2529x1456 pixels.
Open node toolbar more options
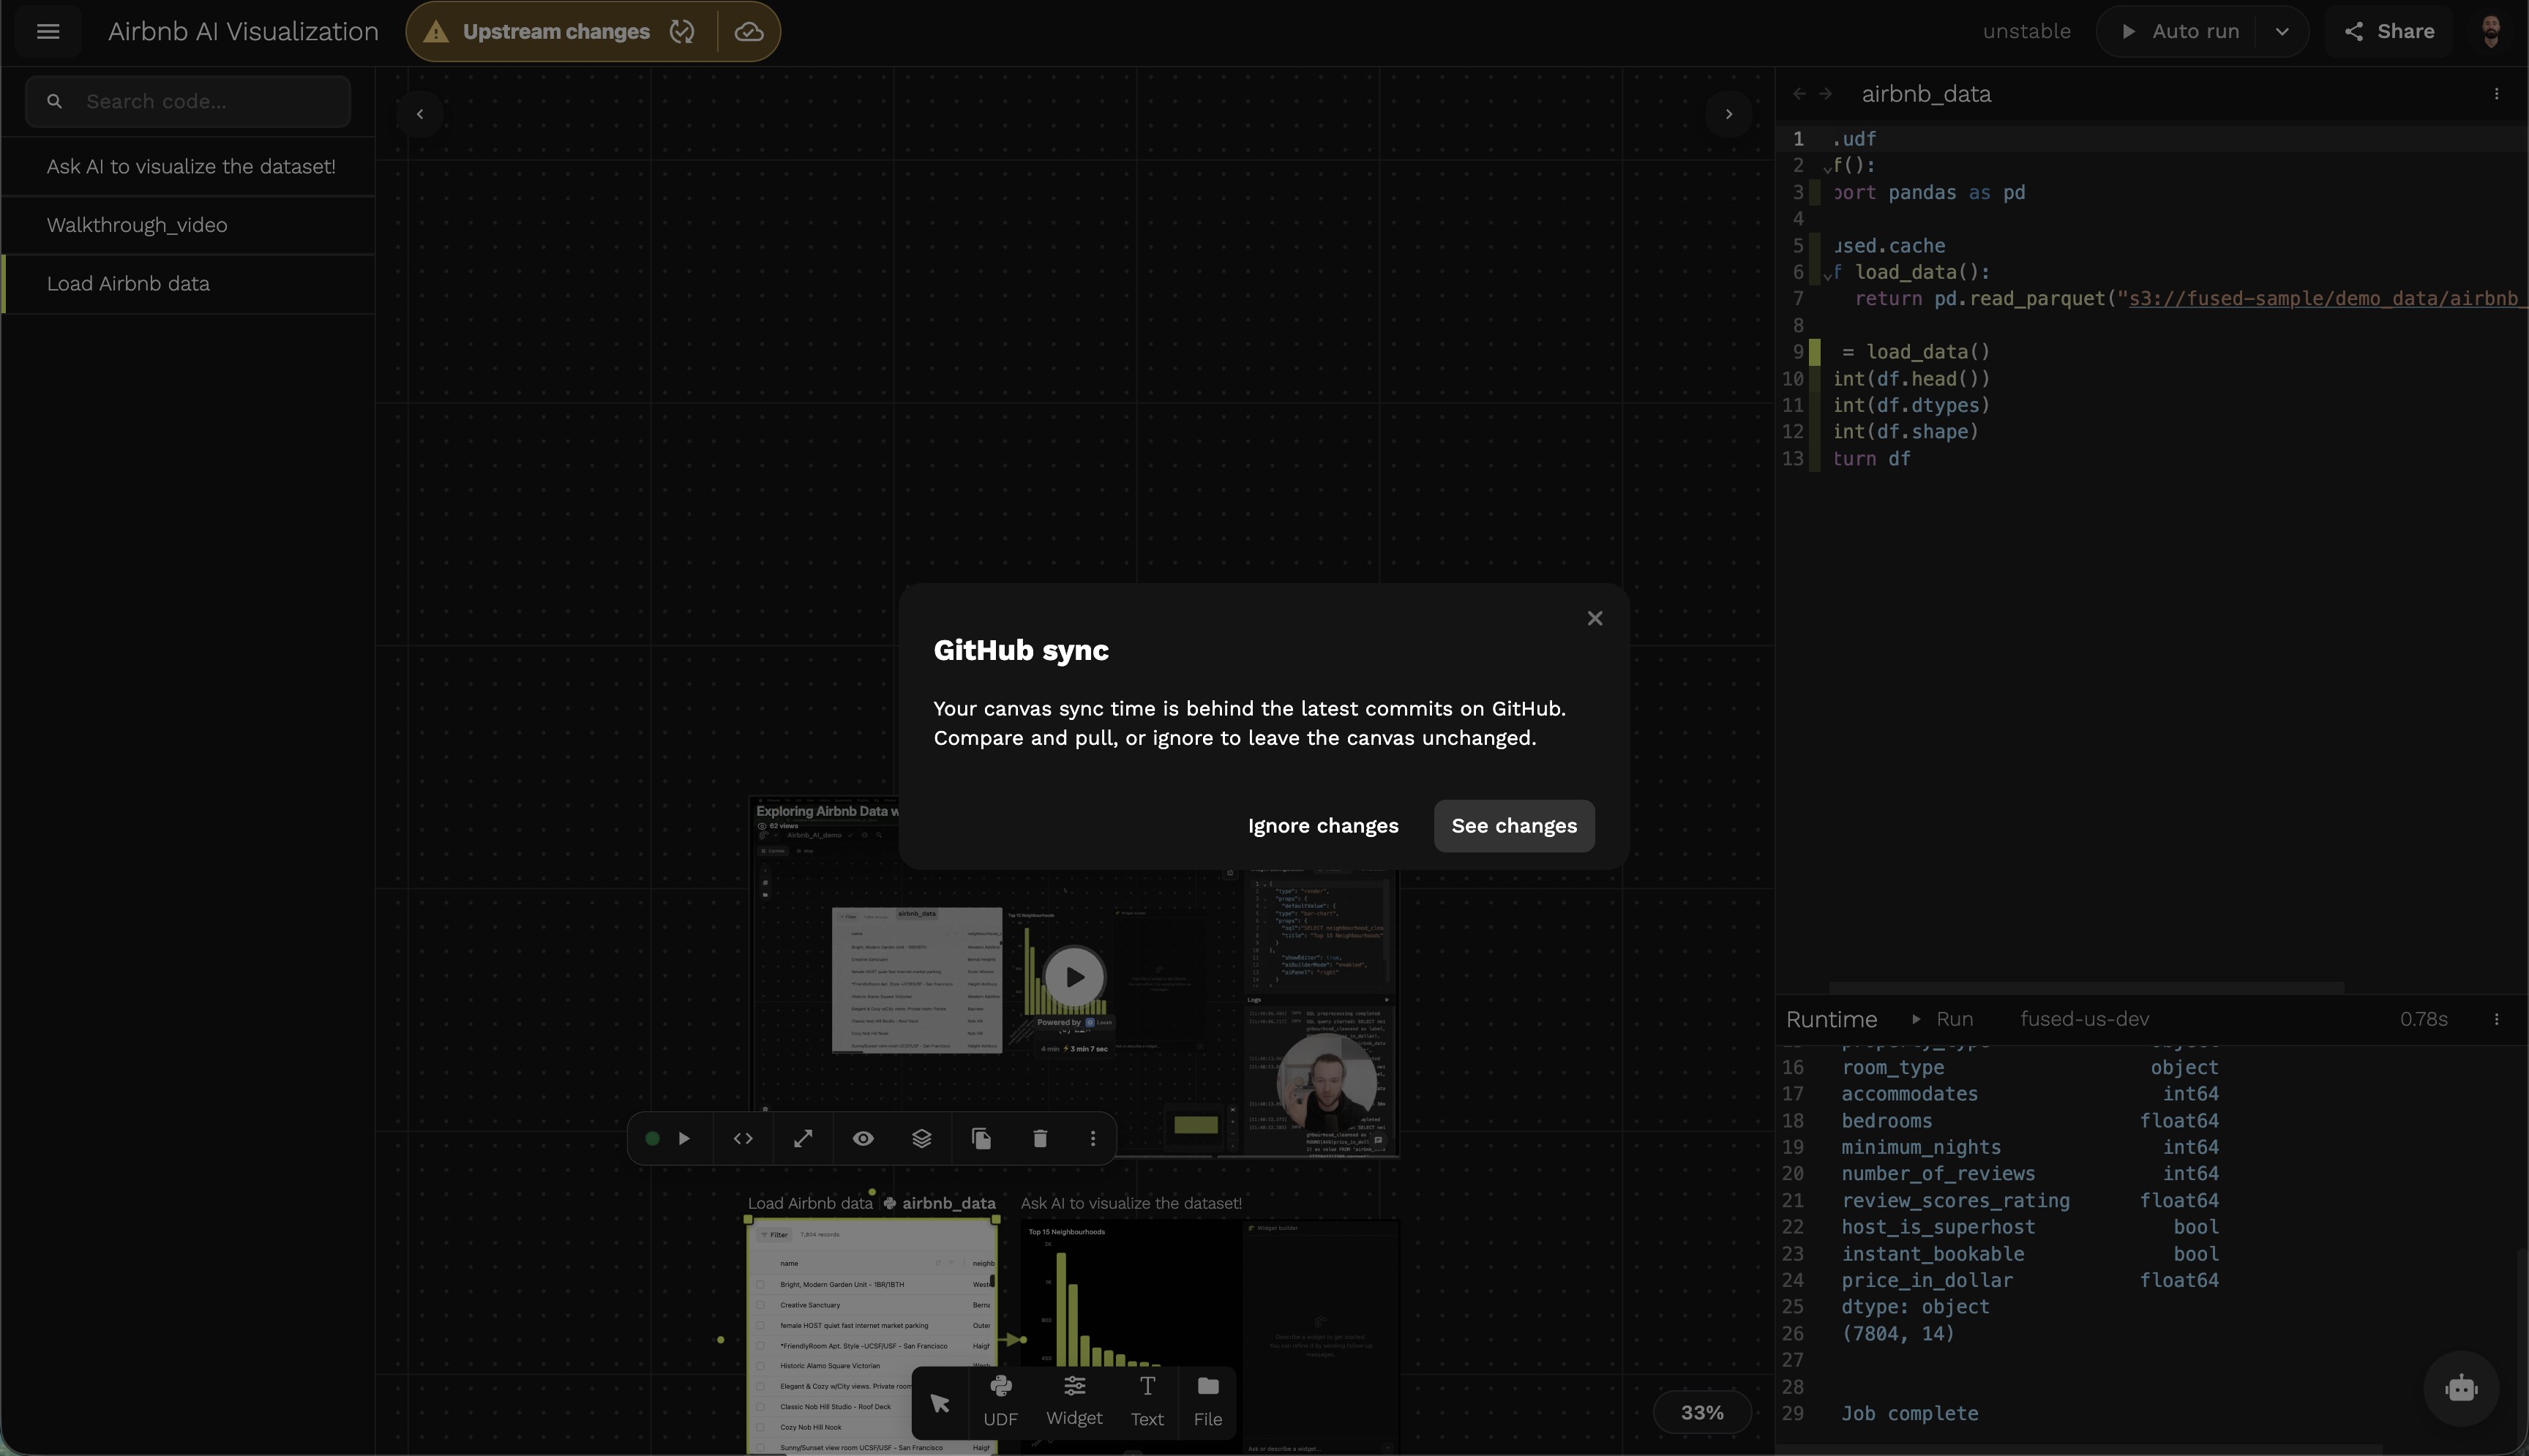[1093, 1139]
